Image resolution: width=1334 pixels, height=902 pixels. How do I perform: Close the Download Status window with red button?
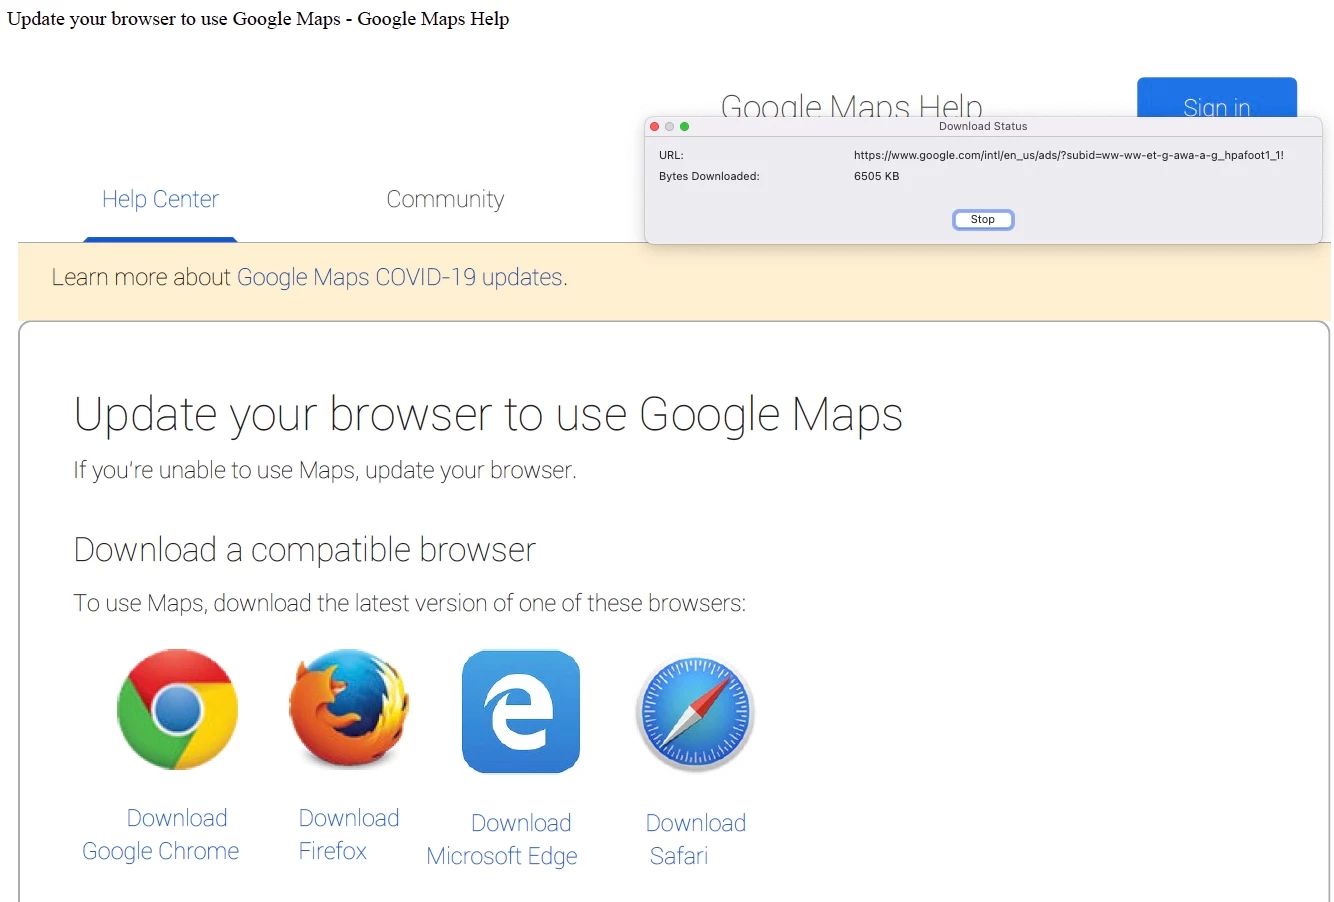pos(655,126)
